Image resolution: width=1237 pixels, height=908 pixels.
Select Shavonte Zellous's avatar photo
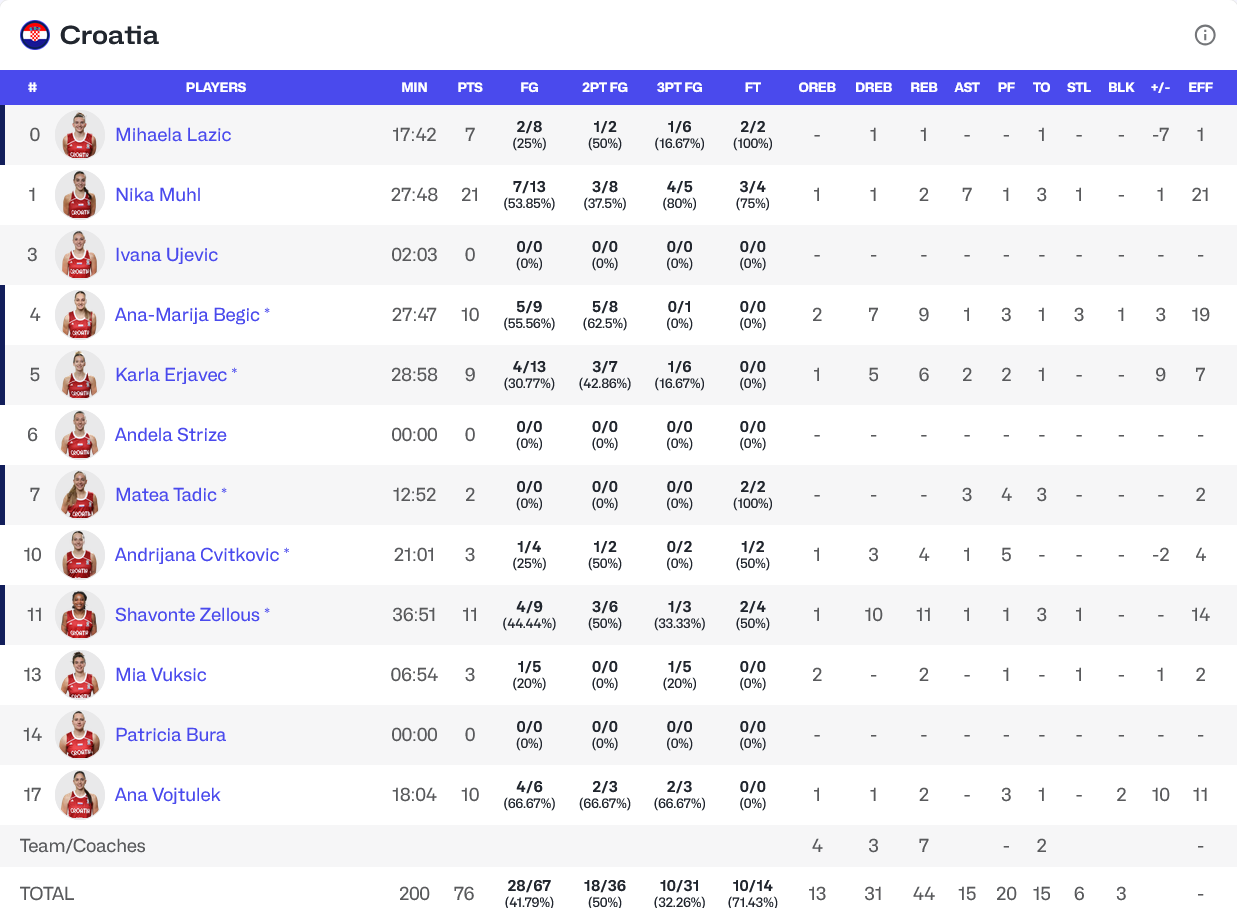[x=80, y=615]
